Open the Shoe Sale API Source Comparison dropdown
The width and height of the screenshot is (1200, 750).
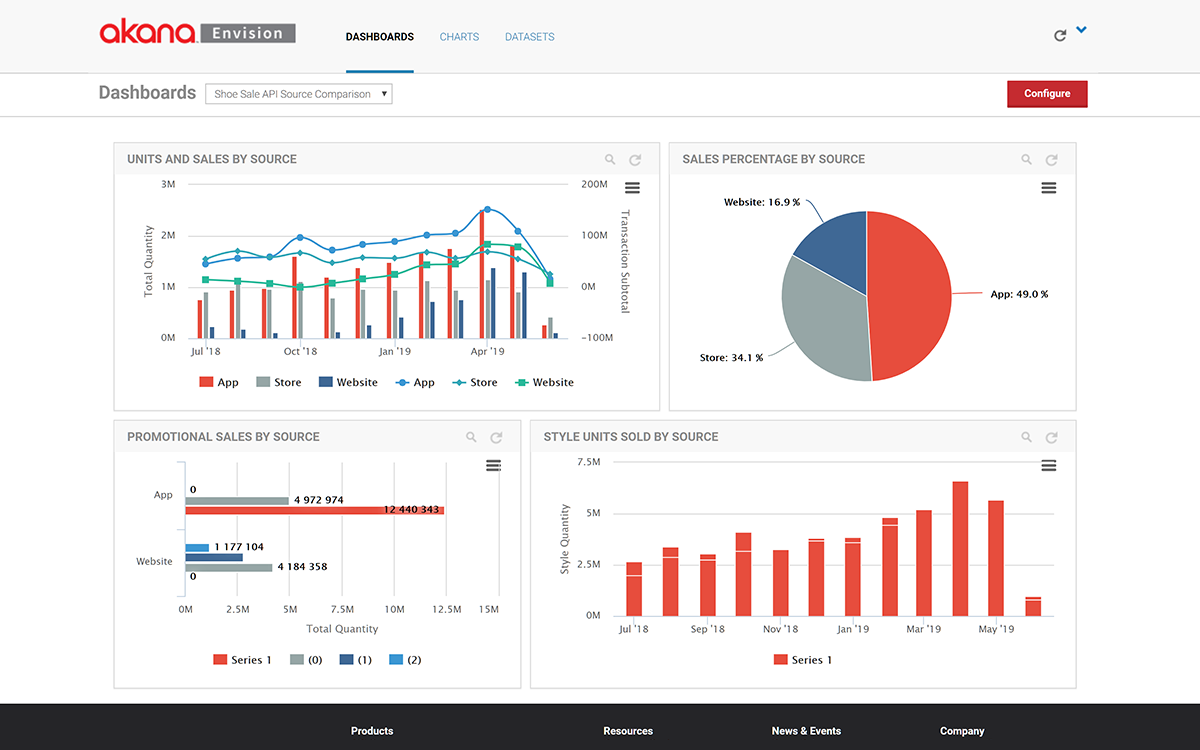[298, 93]
